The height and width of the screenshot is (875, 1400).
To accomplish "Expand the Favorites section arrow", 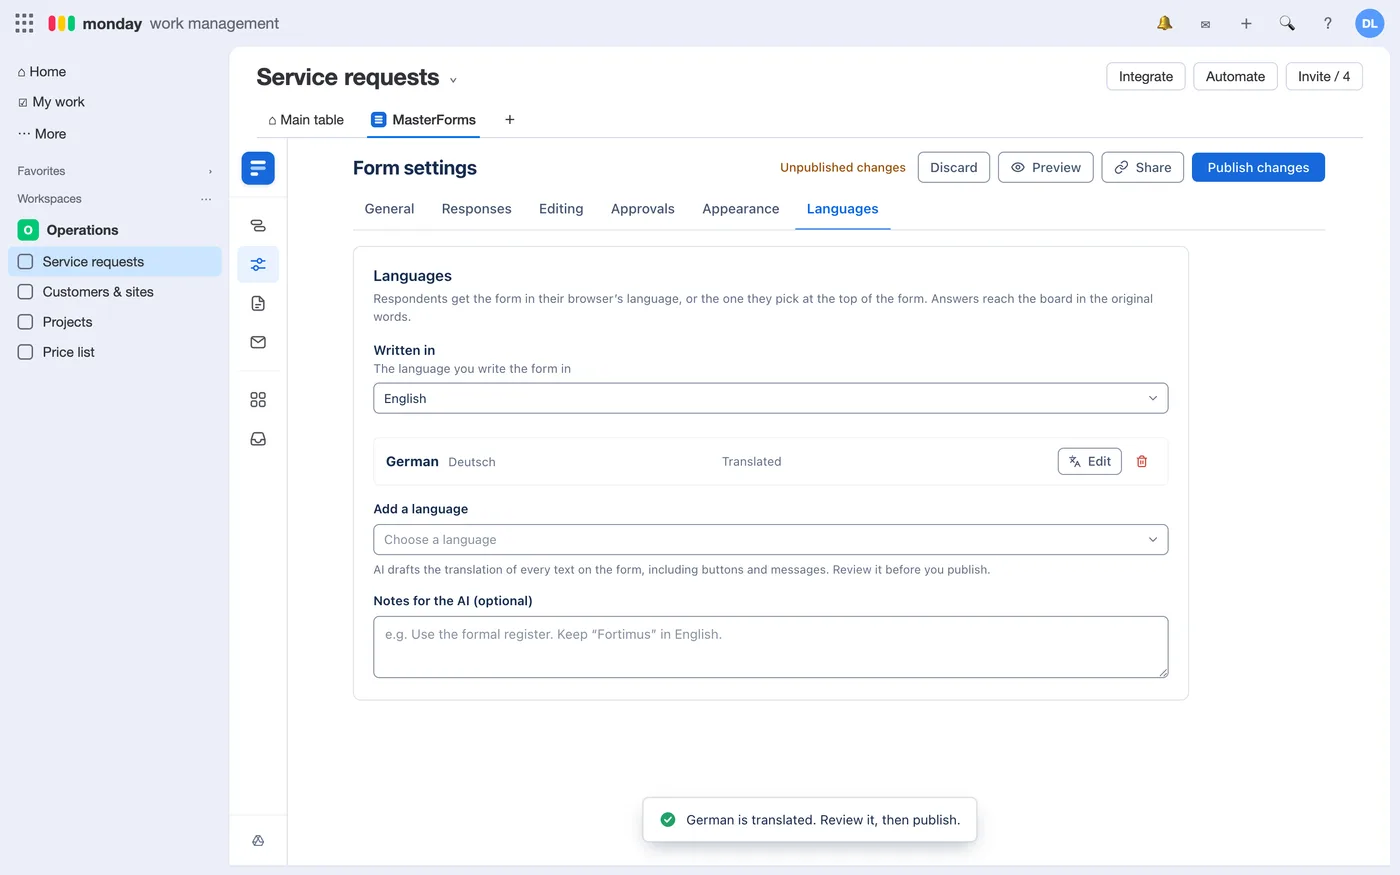I will point(210,172).
